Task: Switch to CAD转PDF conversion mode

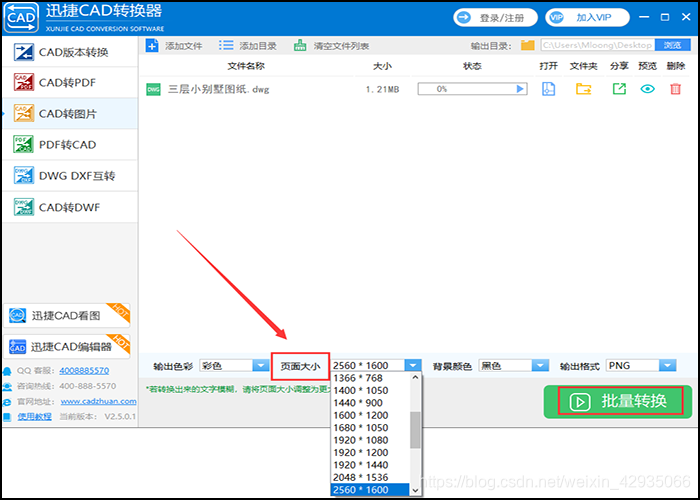Action: [x=70, y=83]
